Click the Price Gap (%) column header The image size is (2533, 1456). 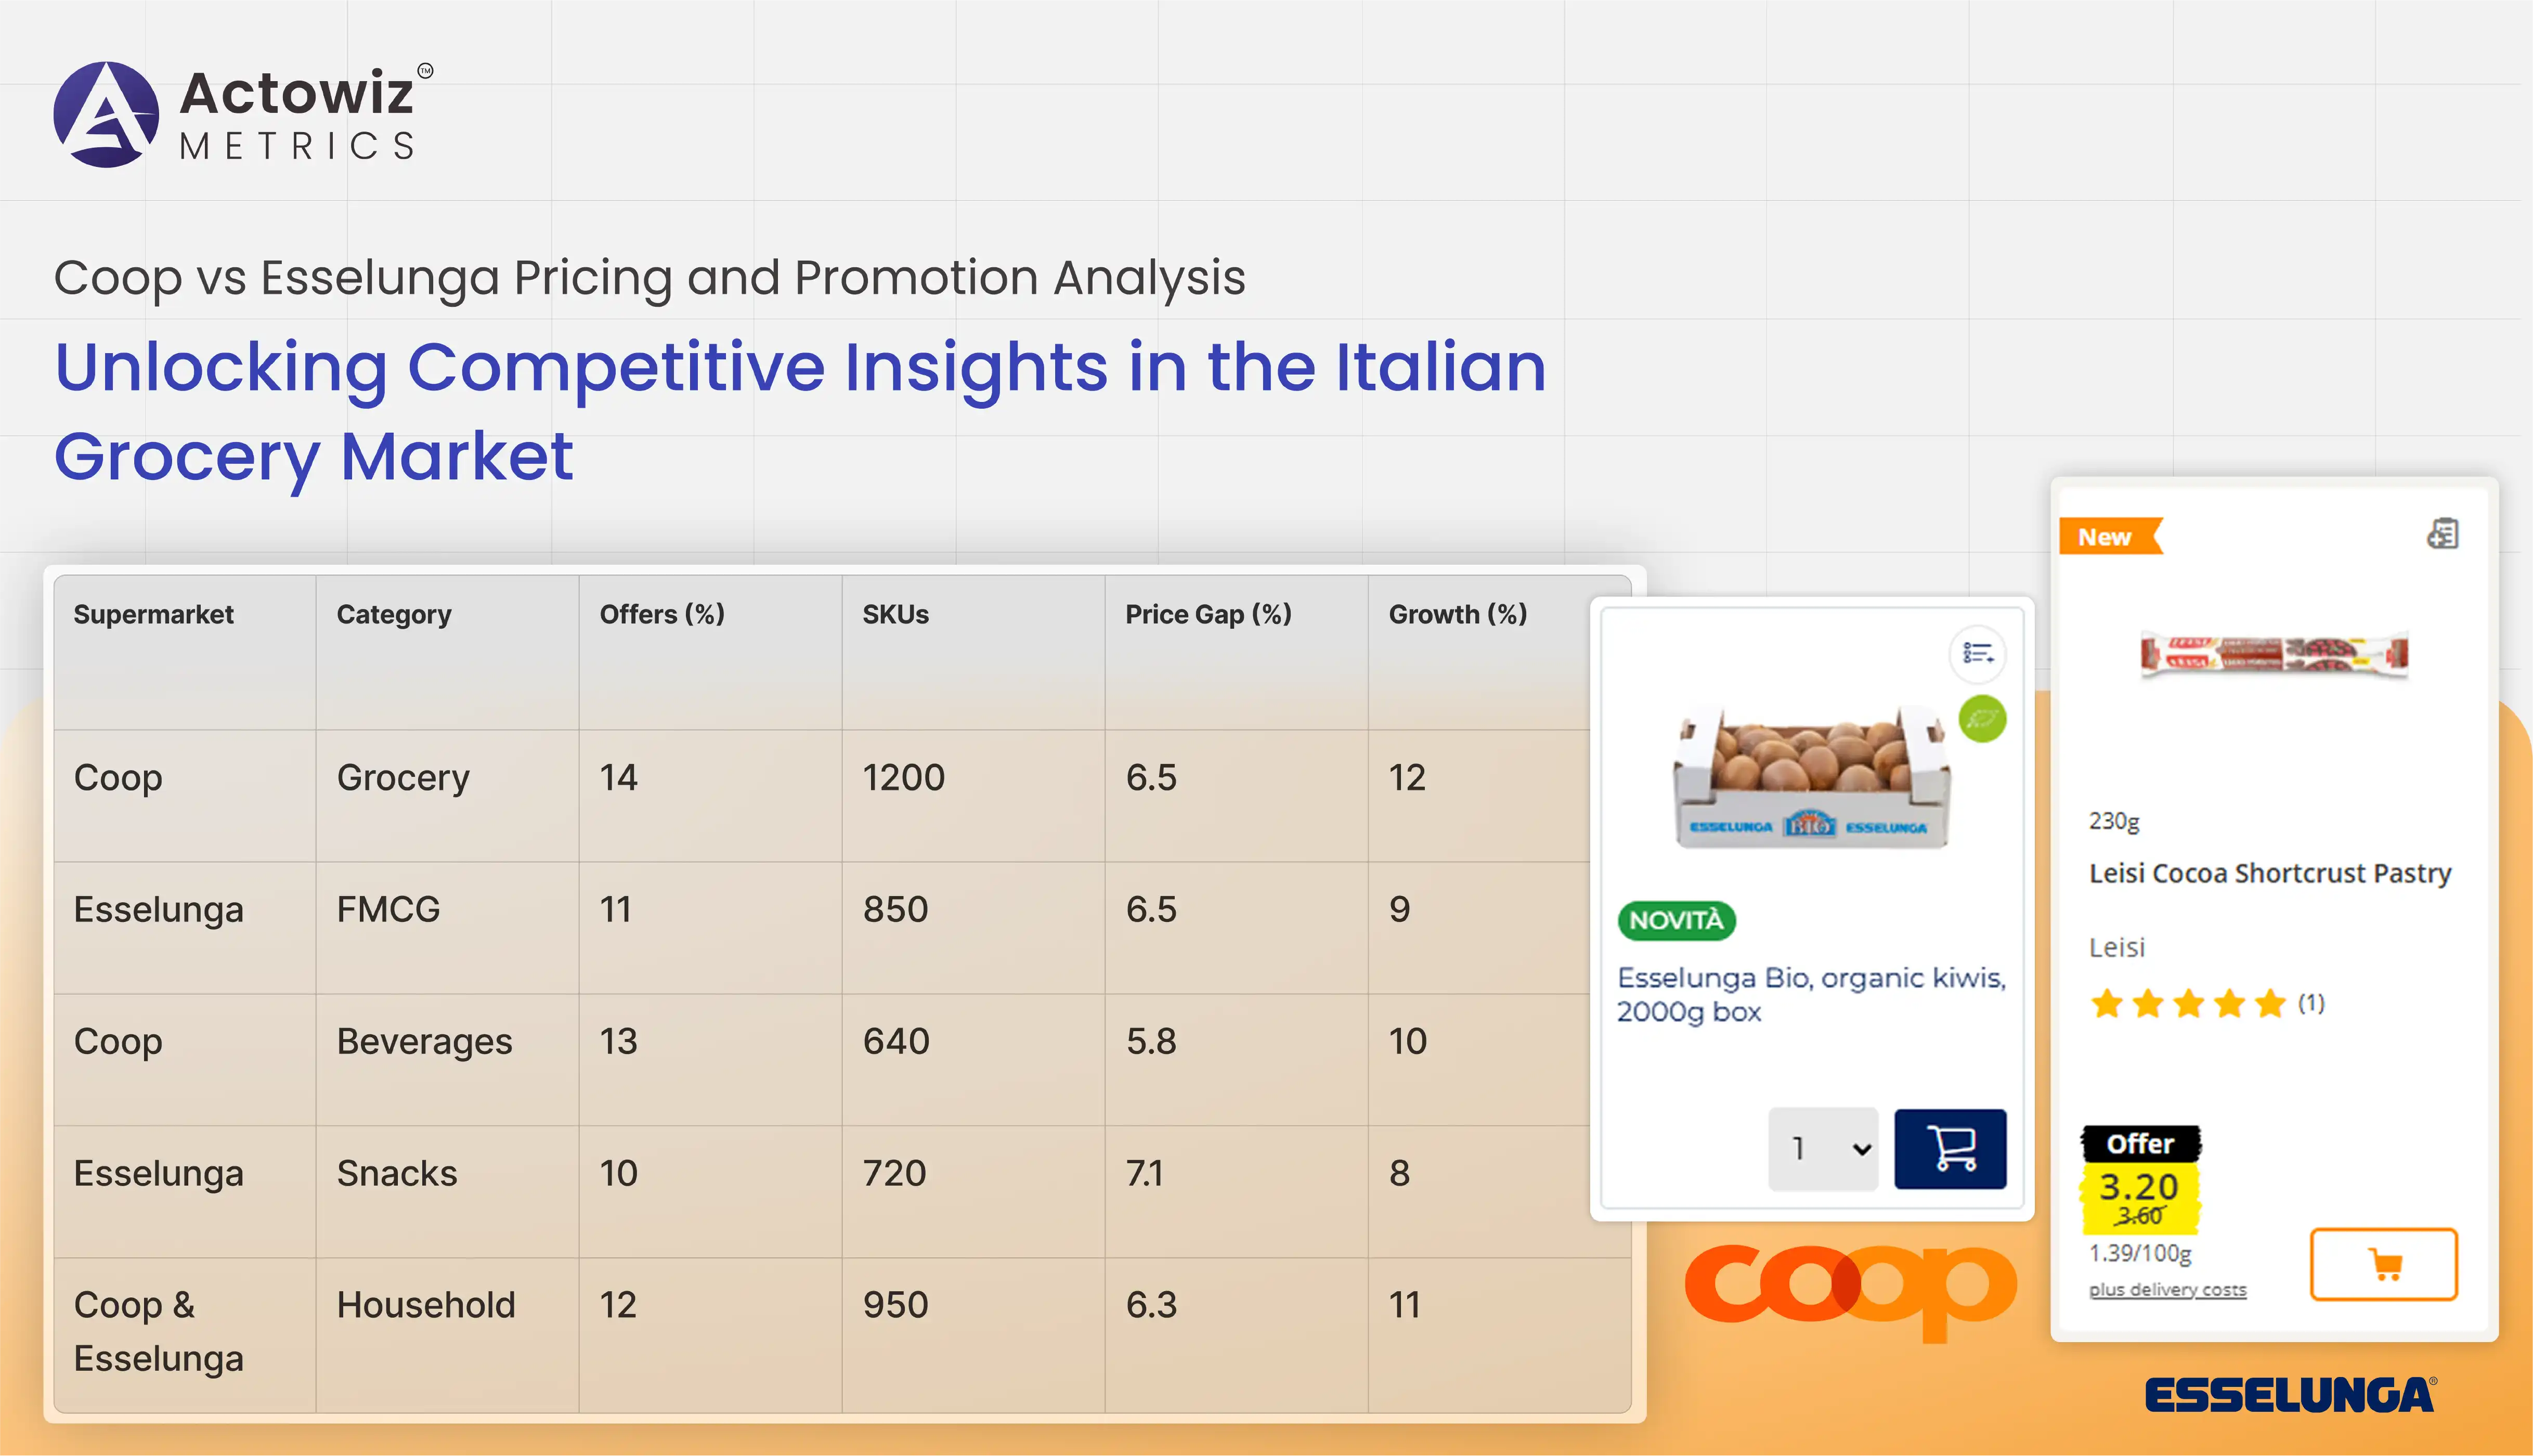1208,614
